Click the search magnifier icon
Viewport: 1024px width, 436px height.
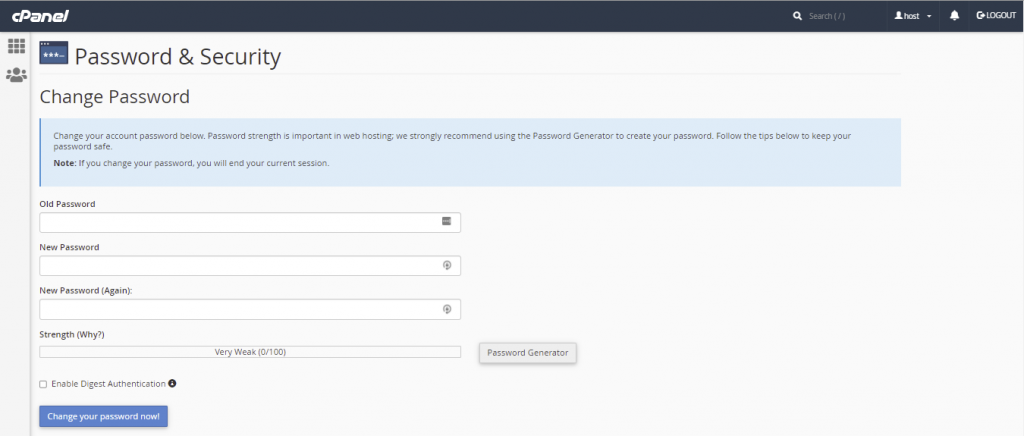coord(797,16)
